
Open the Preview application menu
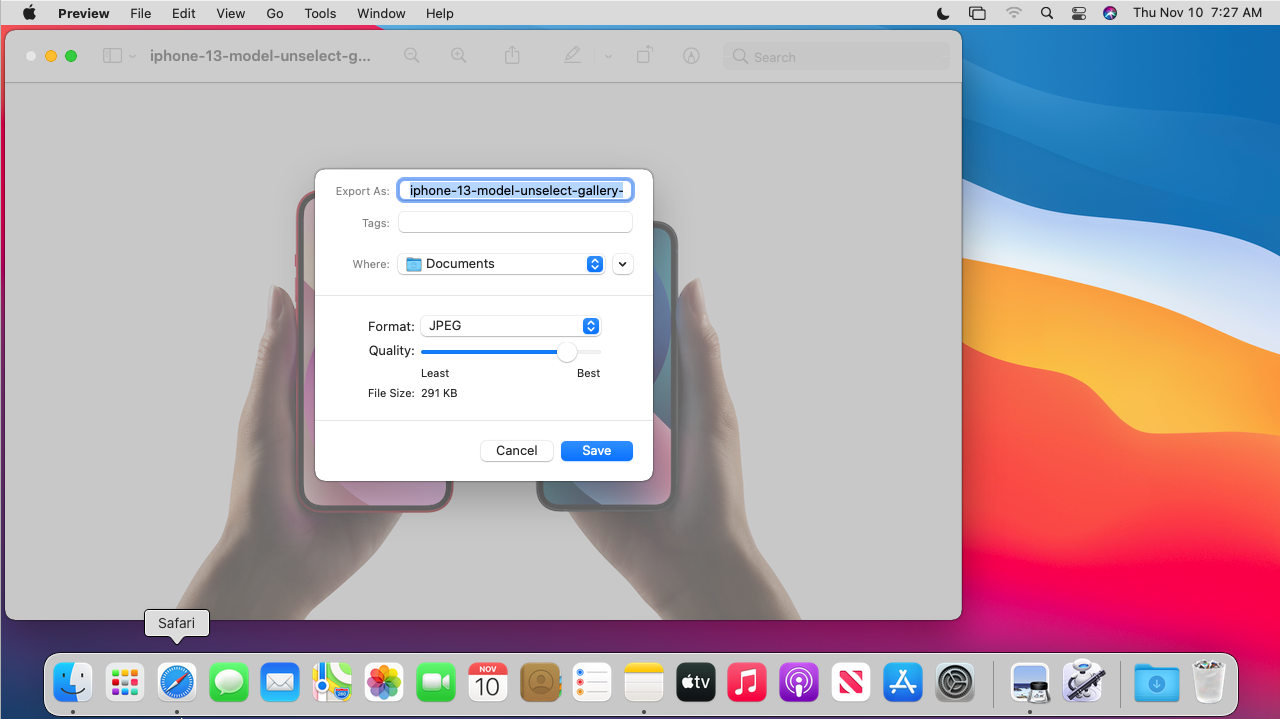84,13
